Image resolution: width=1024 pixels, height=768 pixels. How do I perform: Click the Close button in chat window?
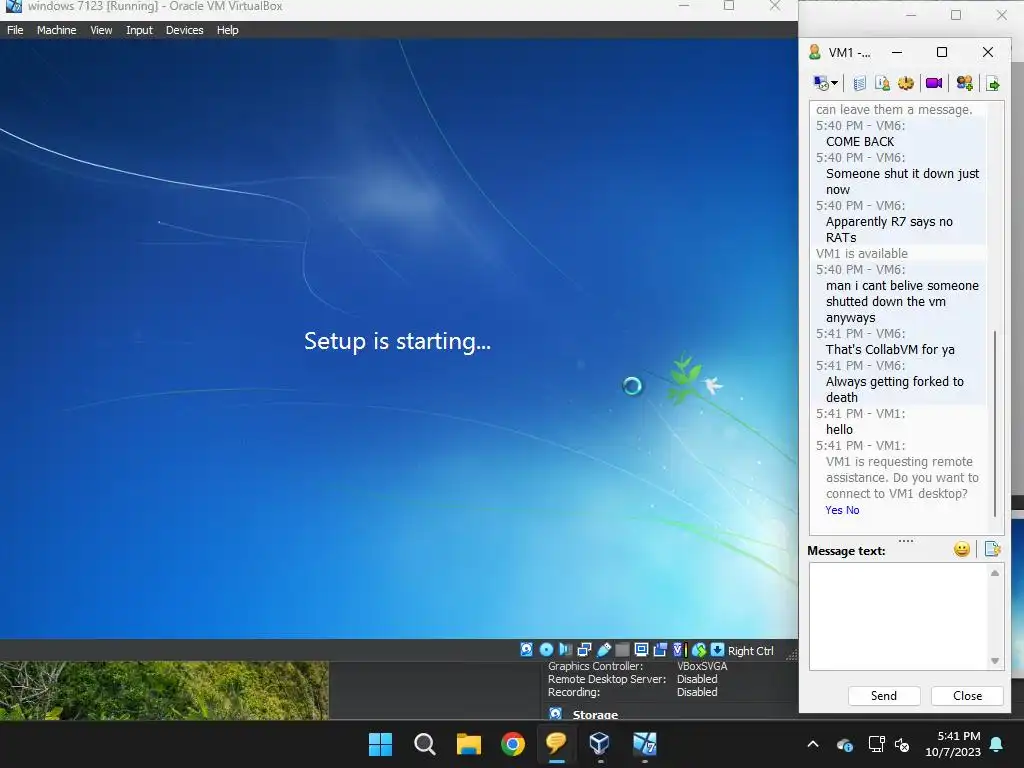tap(967, 696)
